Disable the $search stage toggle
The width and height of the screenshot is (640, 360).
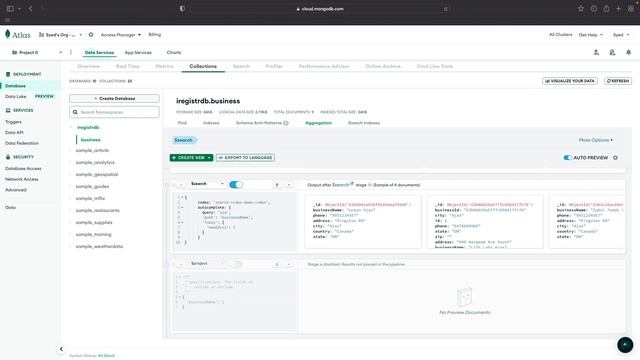click(236, 184)
